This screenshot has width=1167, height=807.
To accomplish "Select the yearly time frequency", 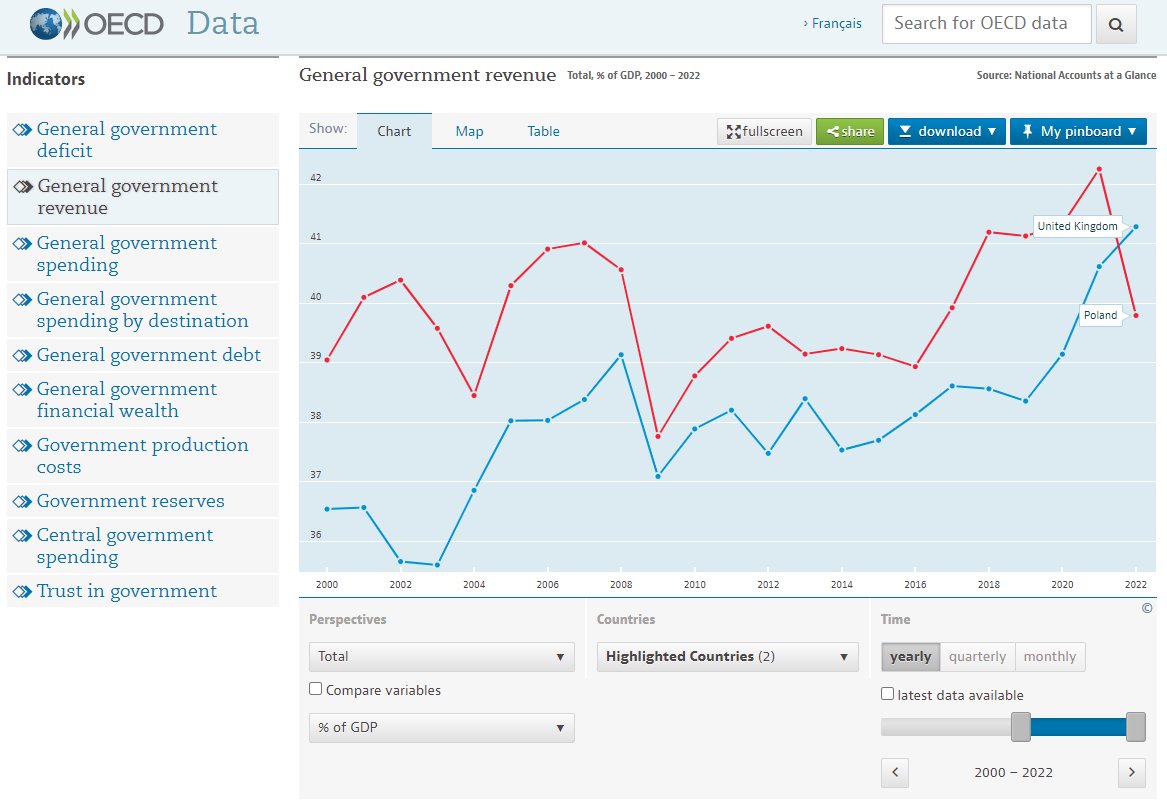I will pyautogui.click(x=910, y=657).
